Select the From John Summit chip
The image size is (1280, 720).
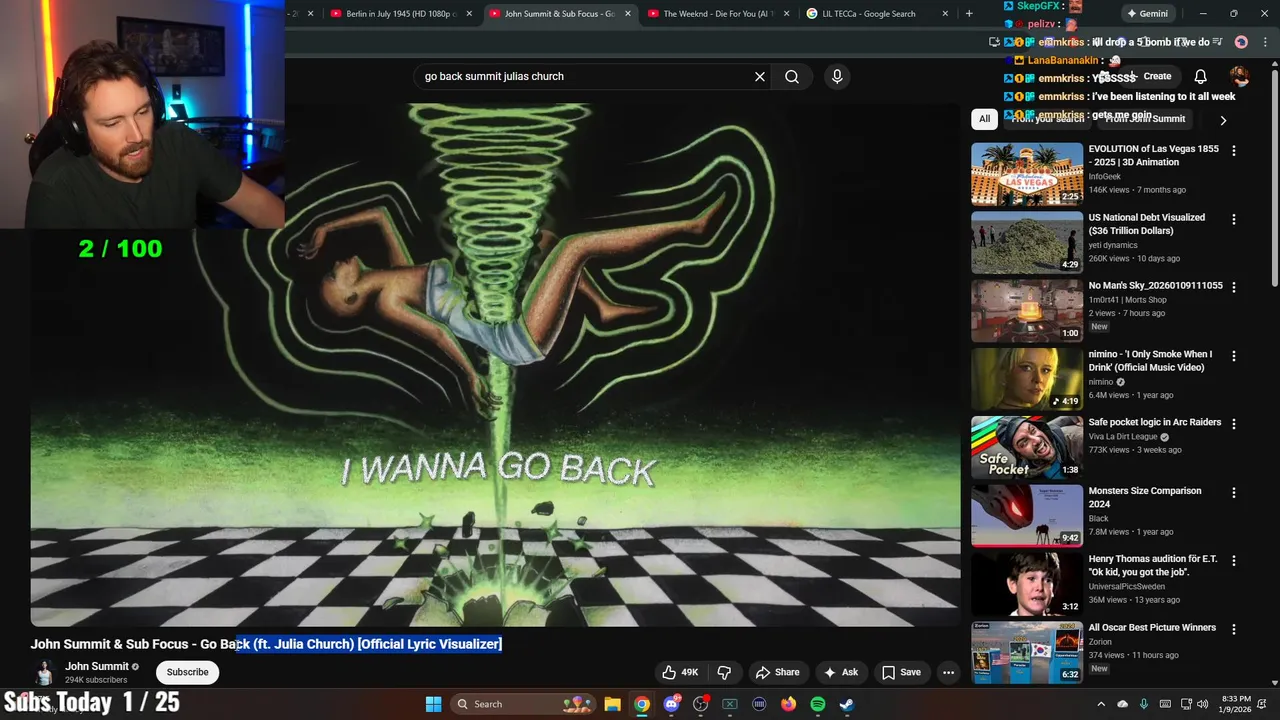tap(1145, 119)
